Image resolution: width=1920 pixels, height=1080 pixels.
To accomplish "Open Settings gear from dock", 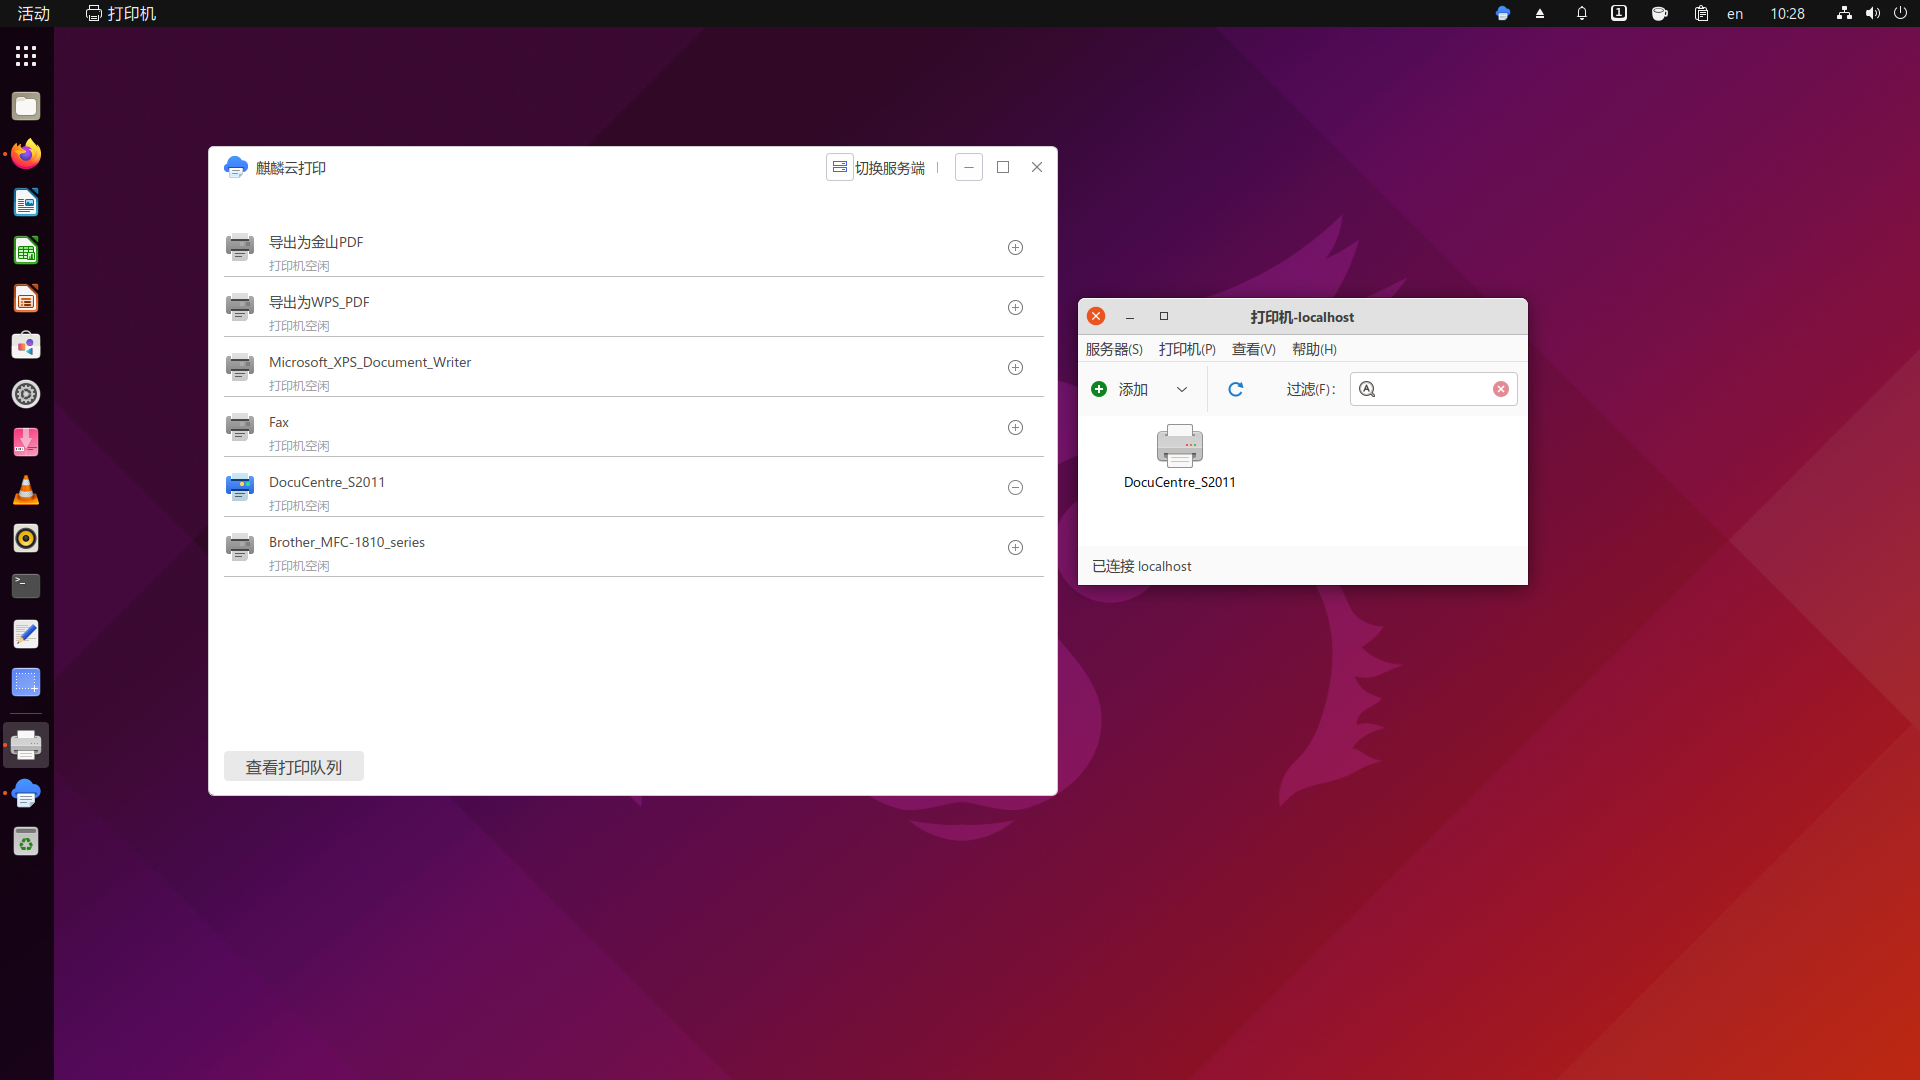I will tap(26, 394).
